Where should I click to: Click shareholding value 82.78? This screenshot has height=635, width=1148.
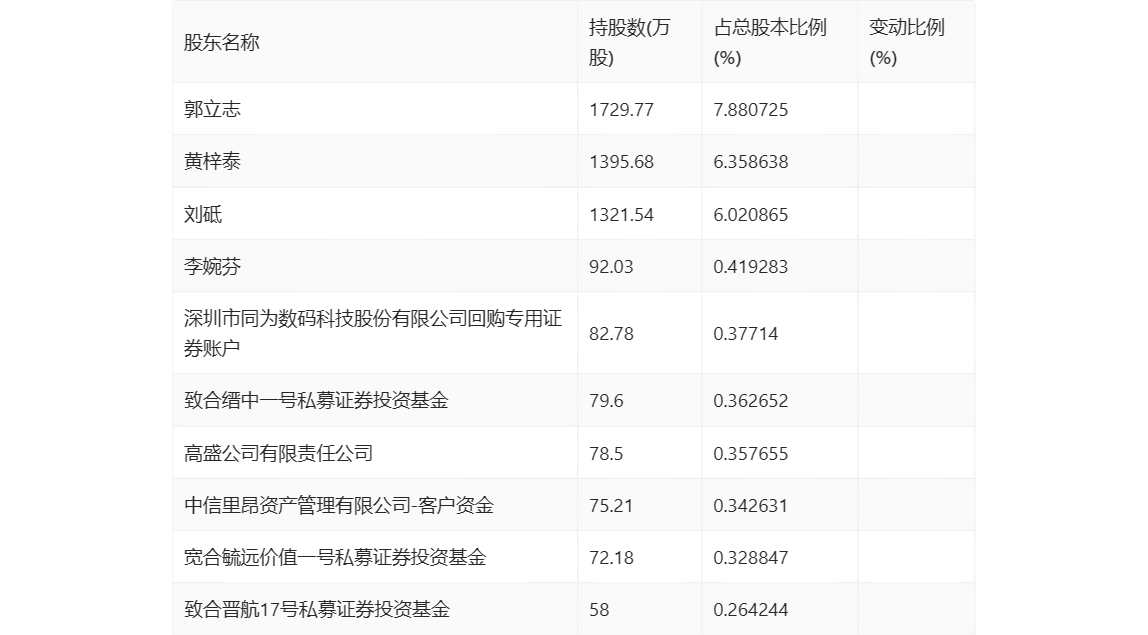(611, 334)
